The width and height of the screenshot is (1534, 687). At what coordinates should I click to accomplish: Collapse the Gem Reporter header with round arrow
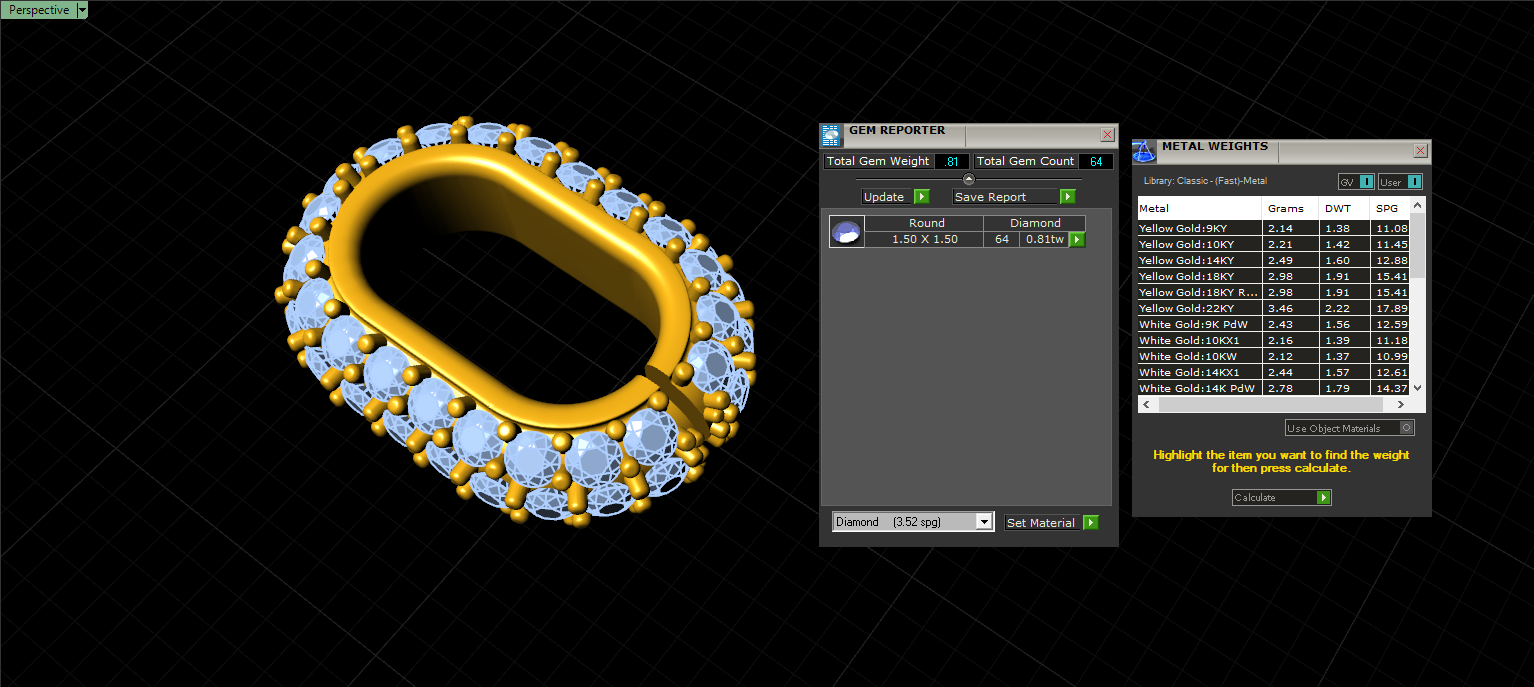tap(968, 179)
